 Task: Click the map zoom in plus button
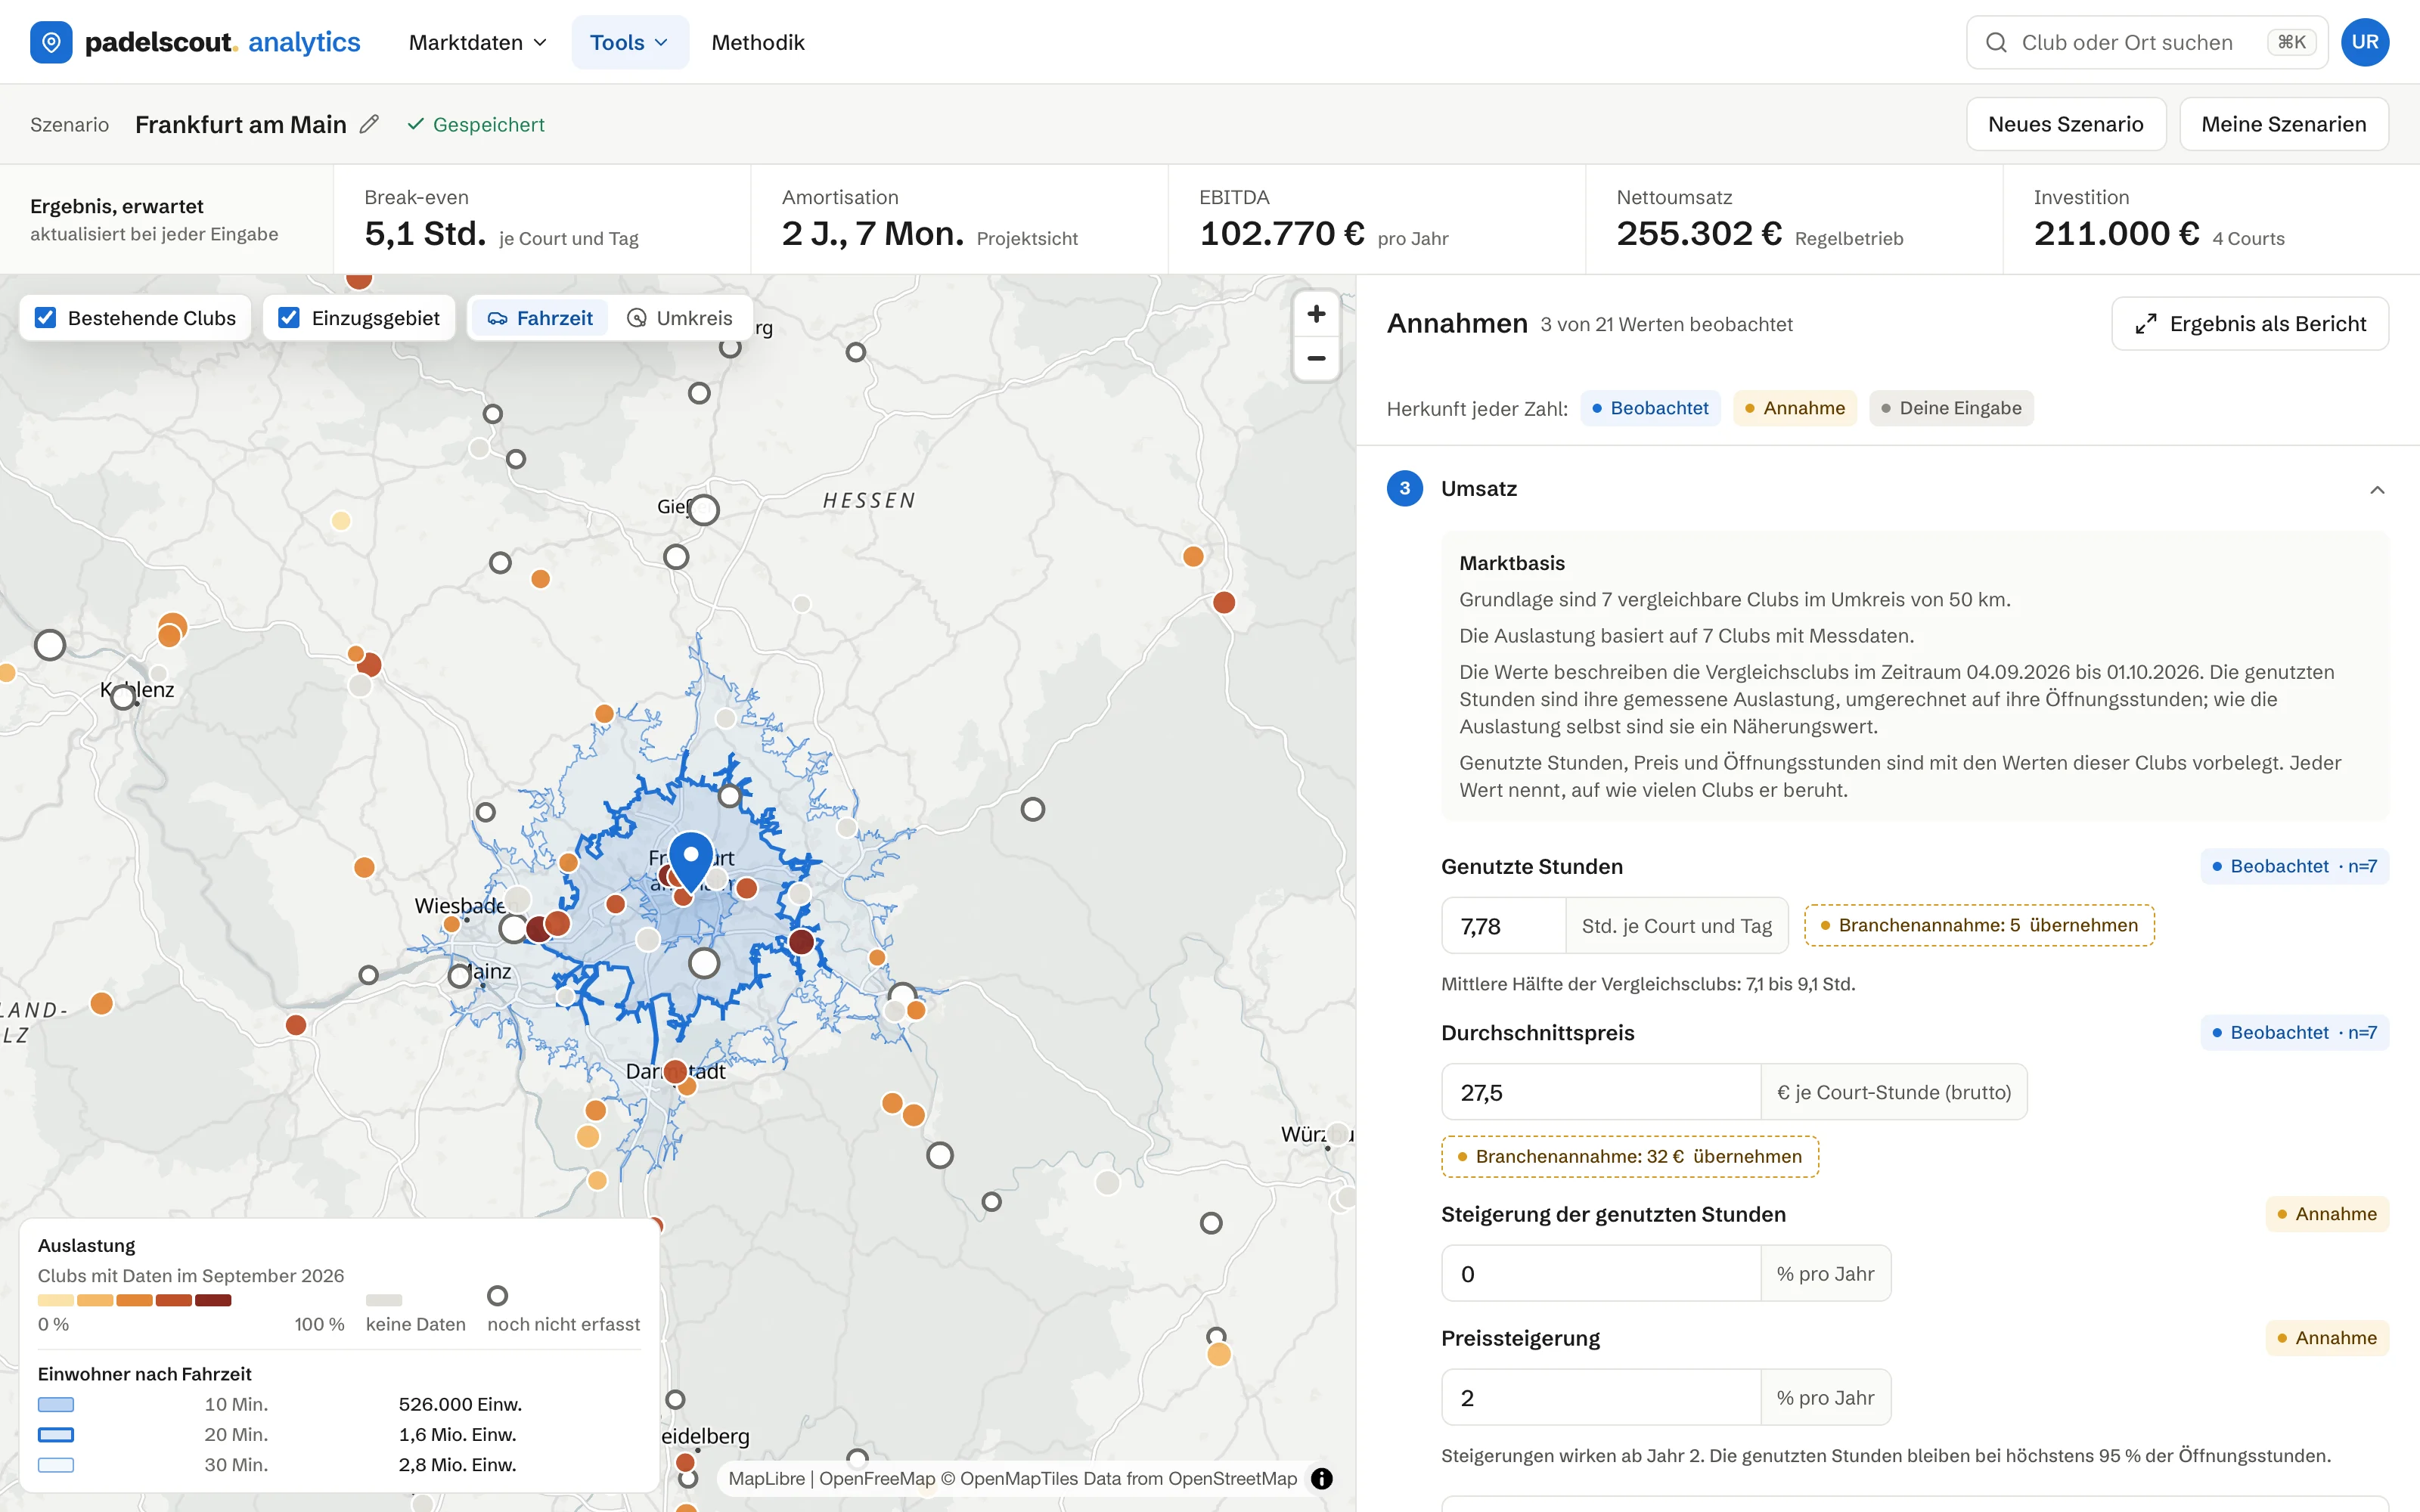coord(1316,314)
